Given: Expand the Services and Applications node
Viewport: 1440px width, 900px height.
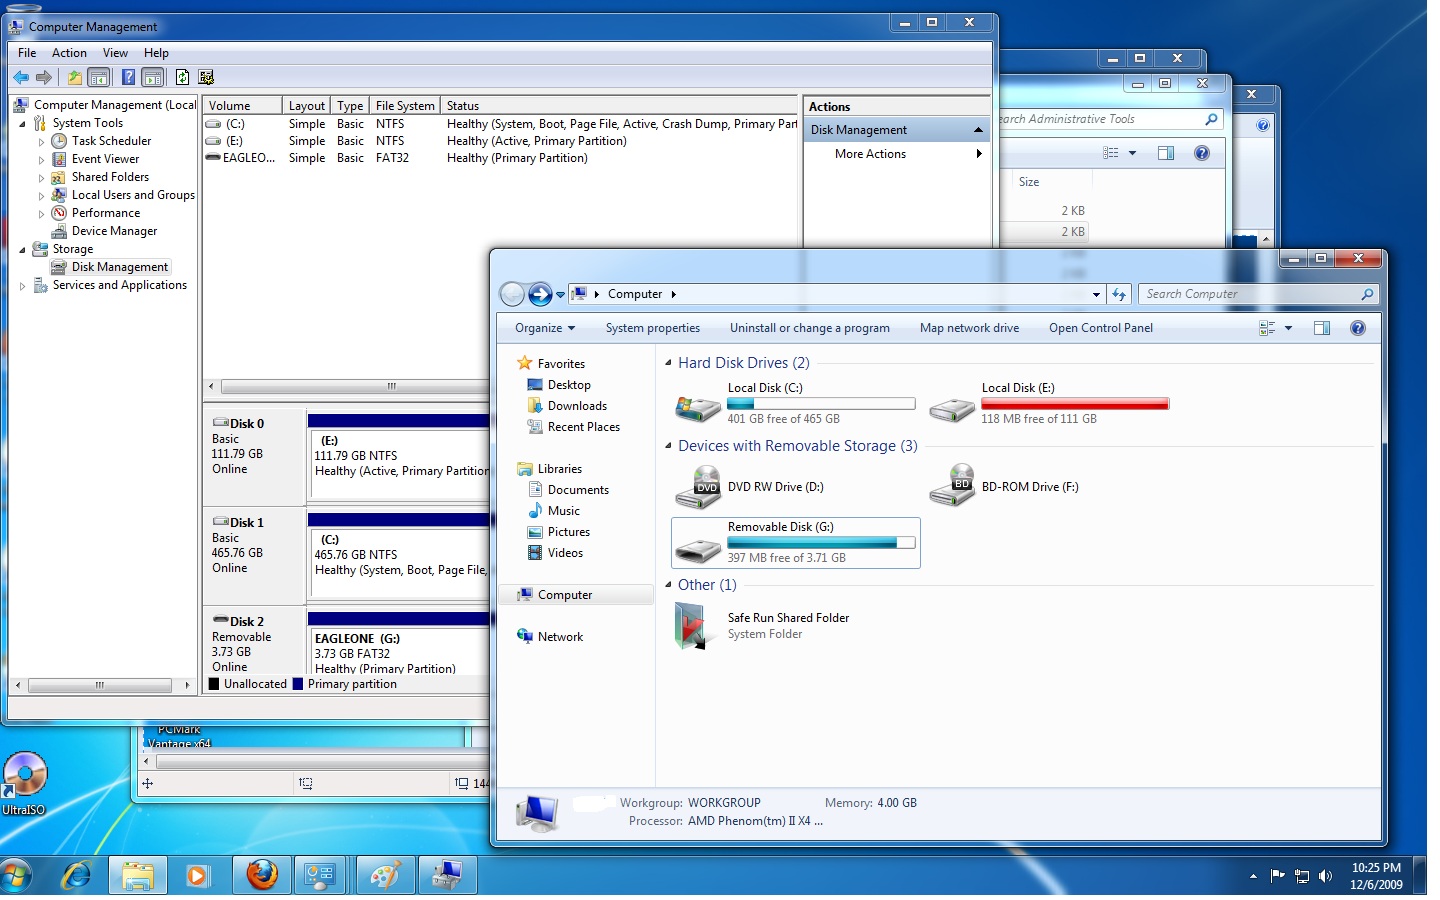Looking at the screenshot, I should (x=23, y=286).
